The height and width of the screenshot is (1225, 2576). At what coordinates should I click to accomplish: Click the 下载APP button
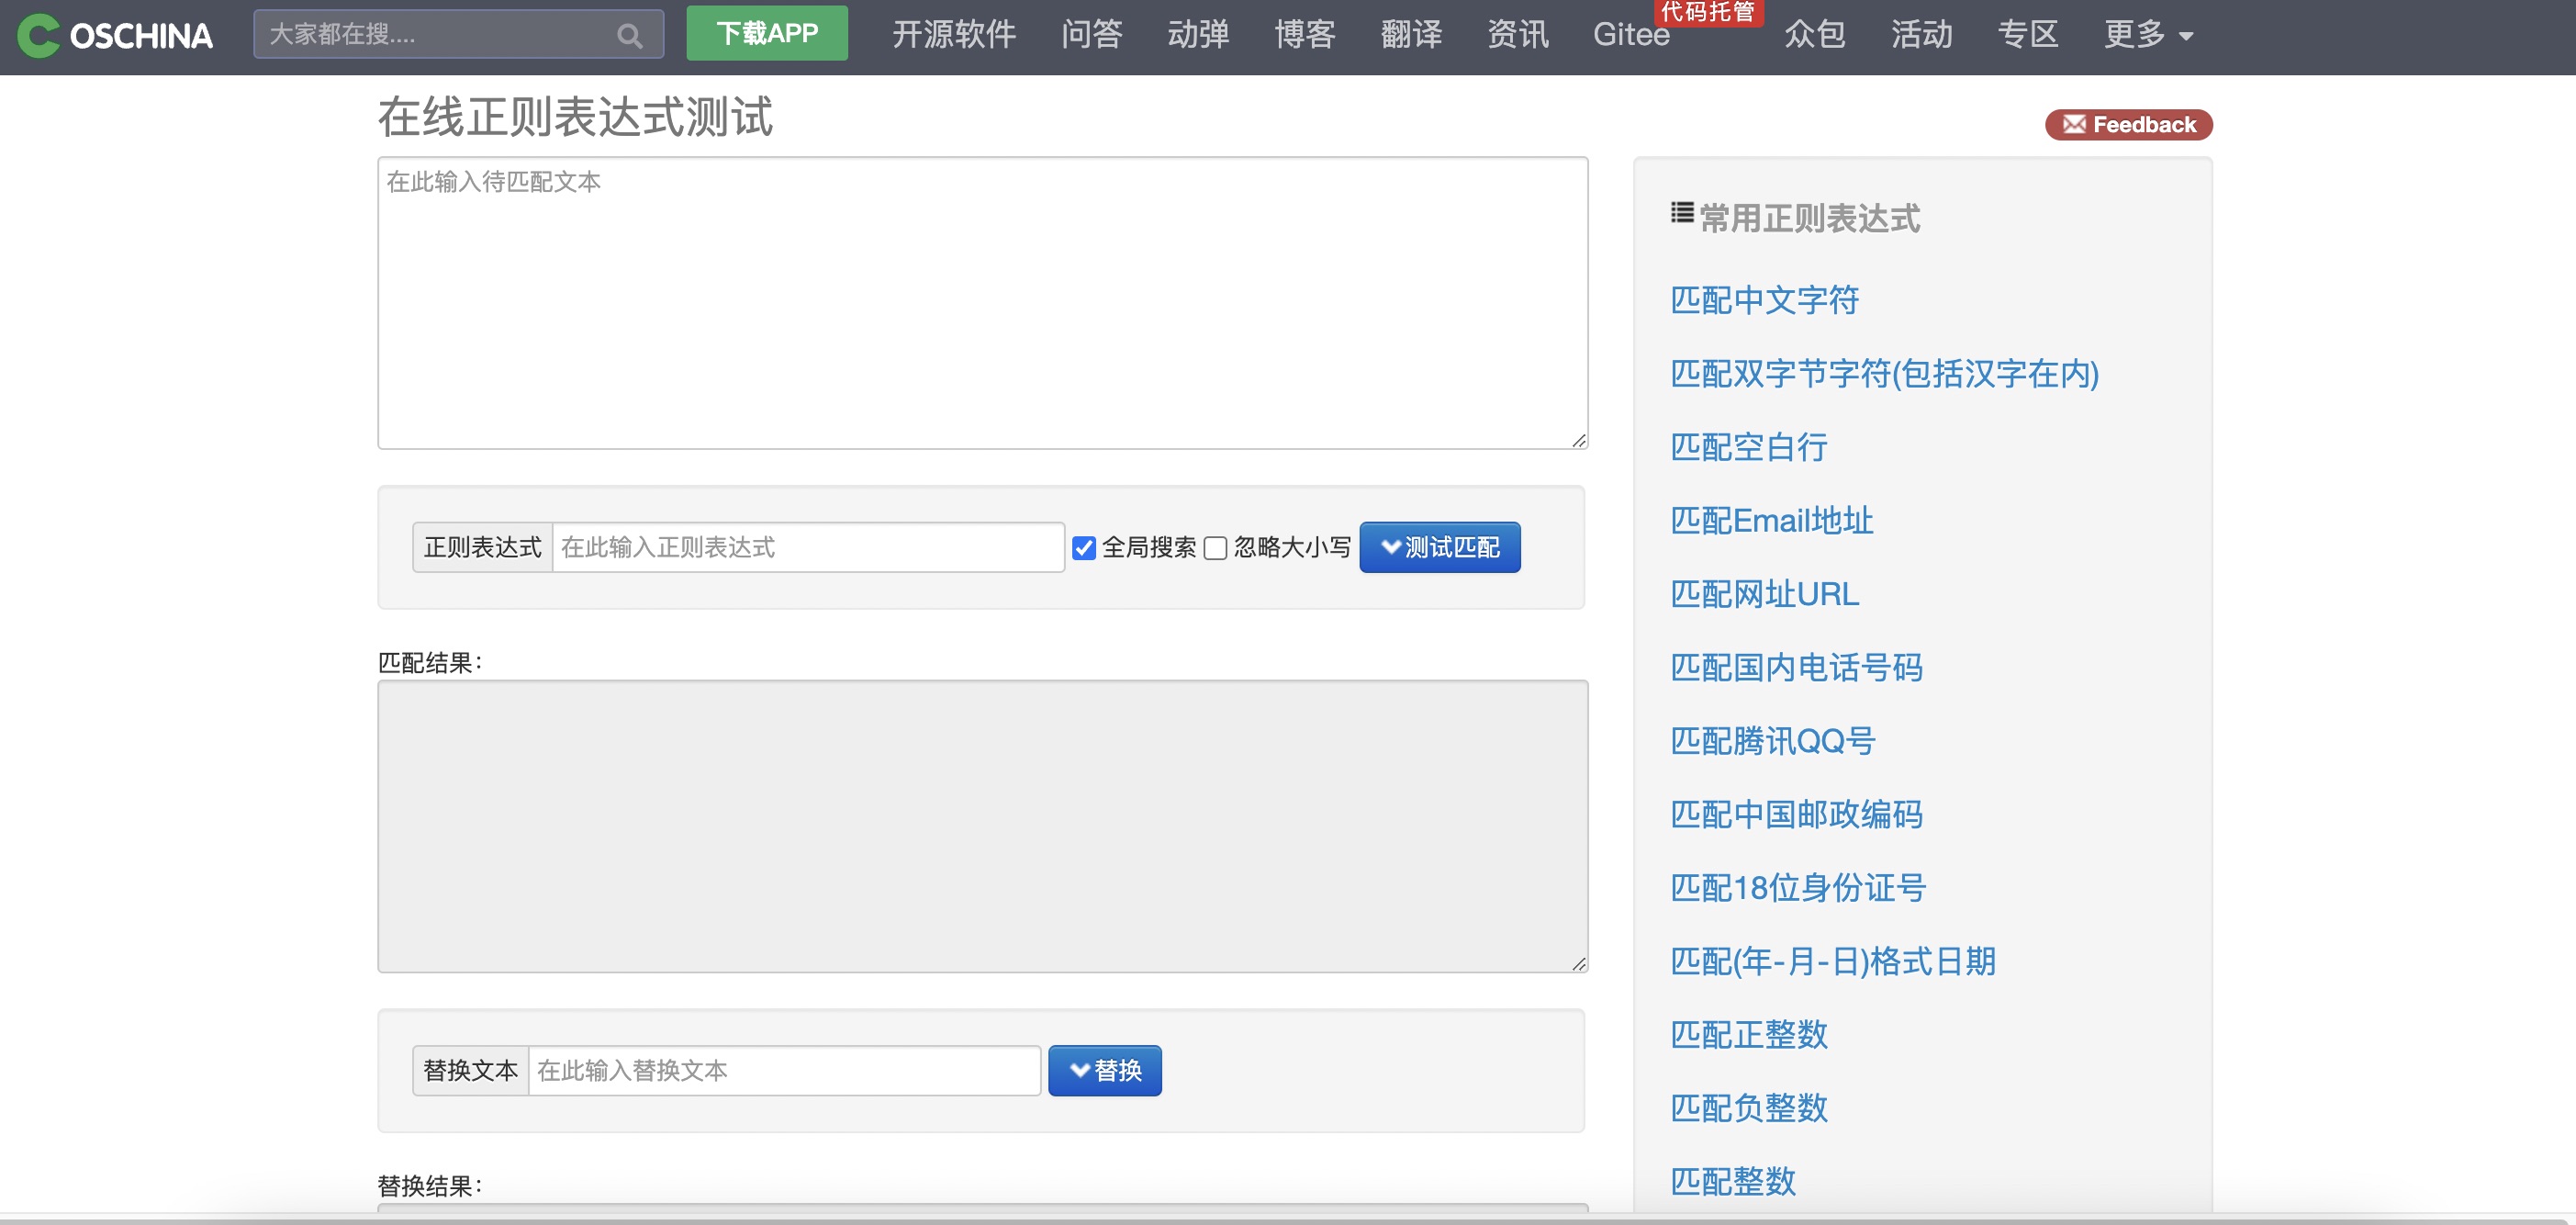coord(767,33)
